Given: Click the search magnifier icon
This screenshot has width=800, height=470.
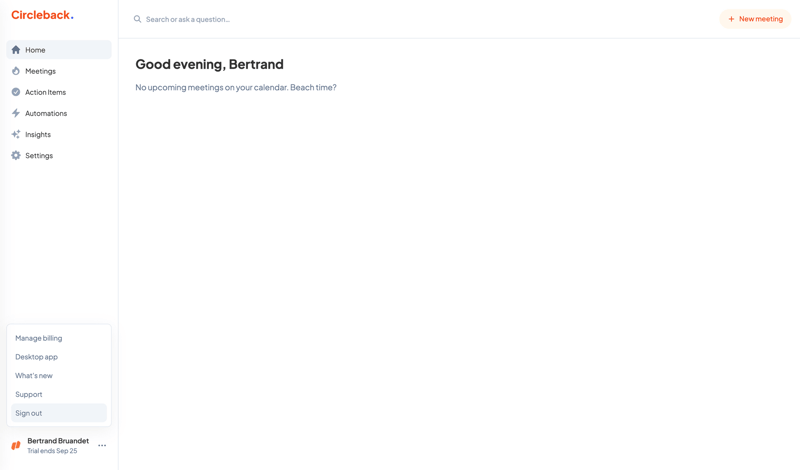Looking at the screenshot, I should tap(137, 19).
